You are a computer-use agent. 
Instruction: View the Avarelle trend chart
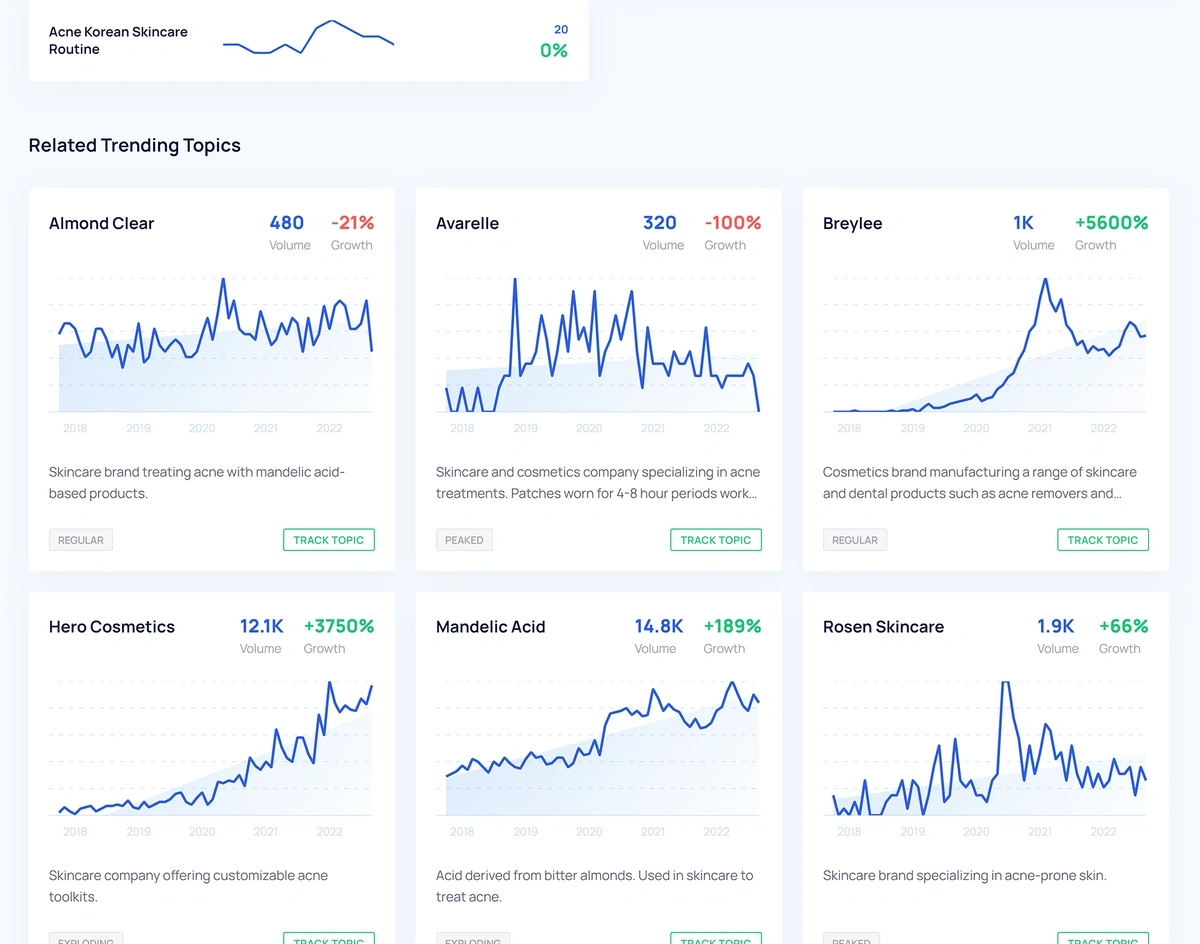[598, 345]
